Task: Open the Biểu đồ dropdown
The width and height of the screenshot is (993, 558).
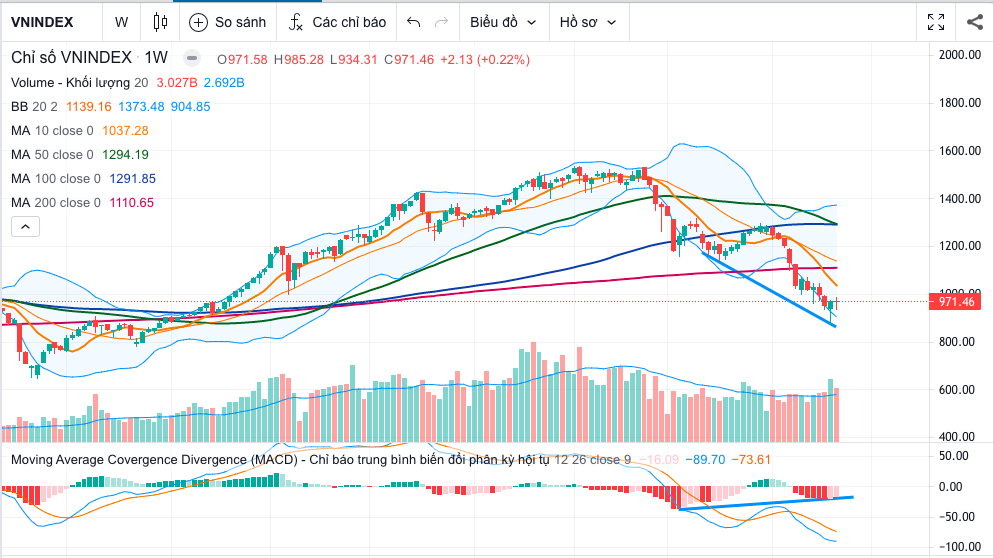Action: (x=503, y=22)
